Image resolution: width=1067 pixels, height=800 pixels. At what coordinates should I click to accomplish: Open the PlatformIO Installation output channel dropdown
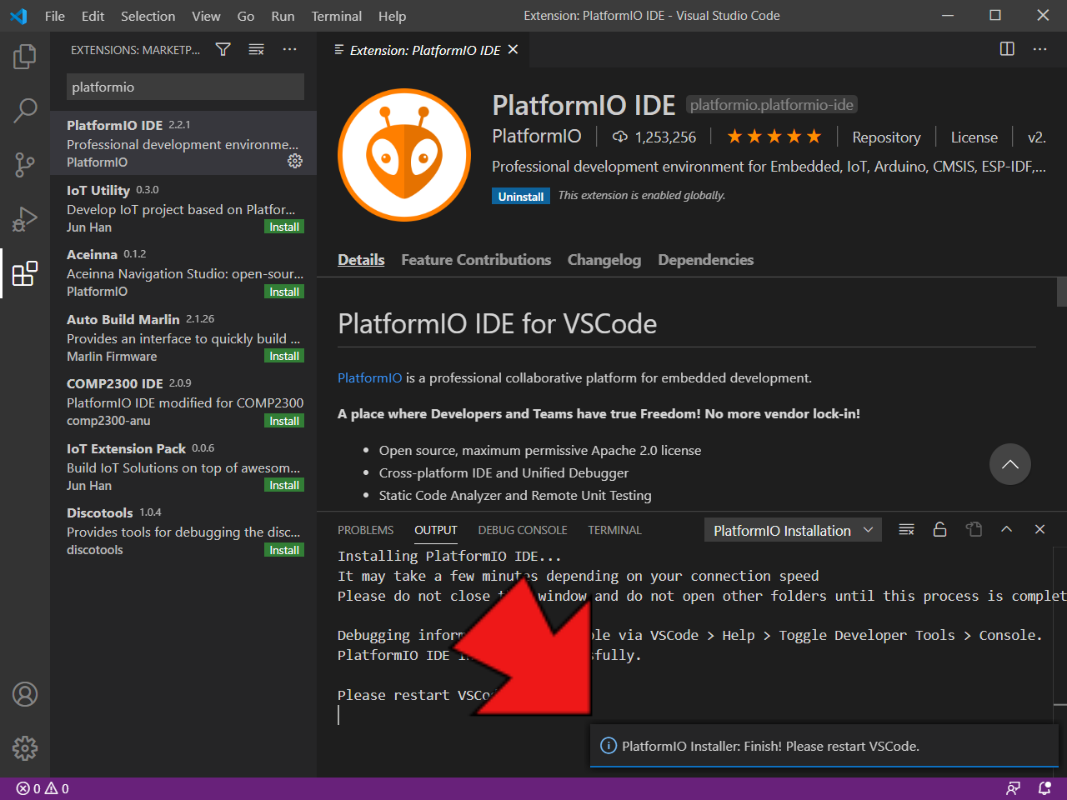pos(792,531)
